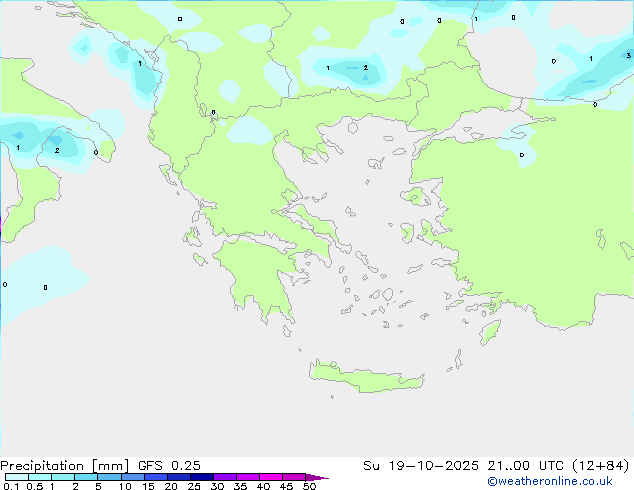Click the legend label '30'
The height and width of the screenshot is (490, 634).
[x=217, y=486]
